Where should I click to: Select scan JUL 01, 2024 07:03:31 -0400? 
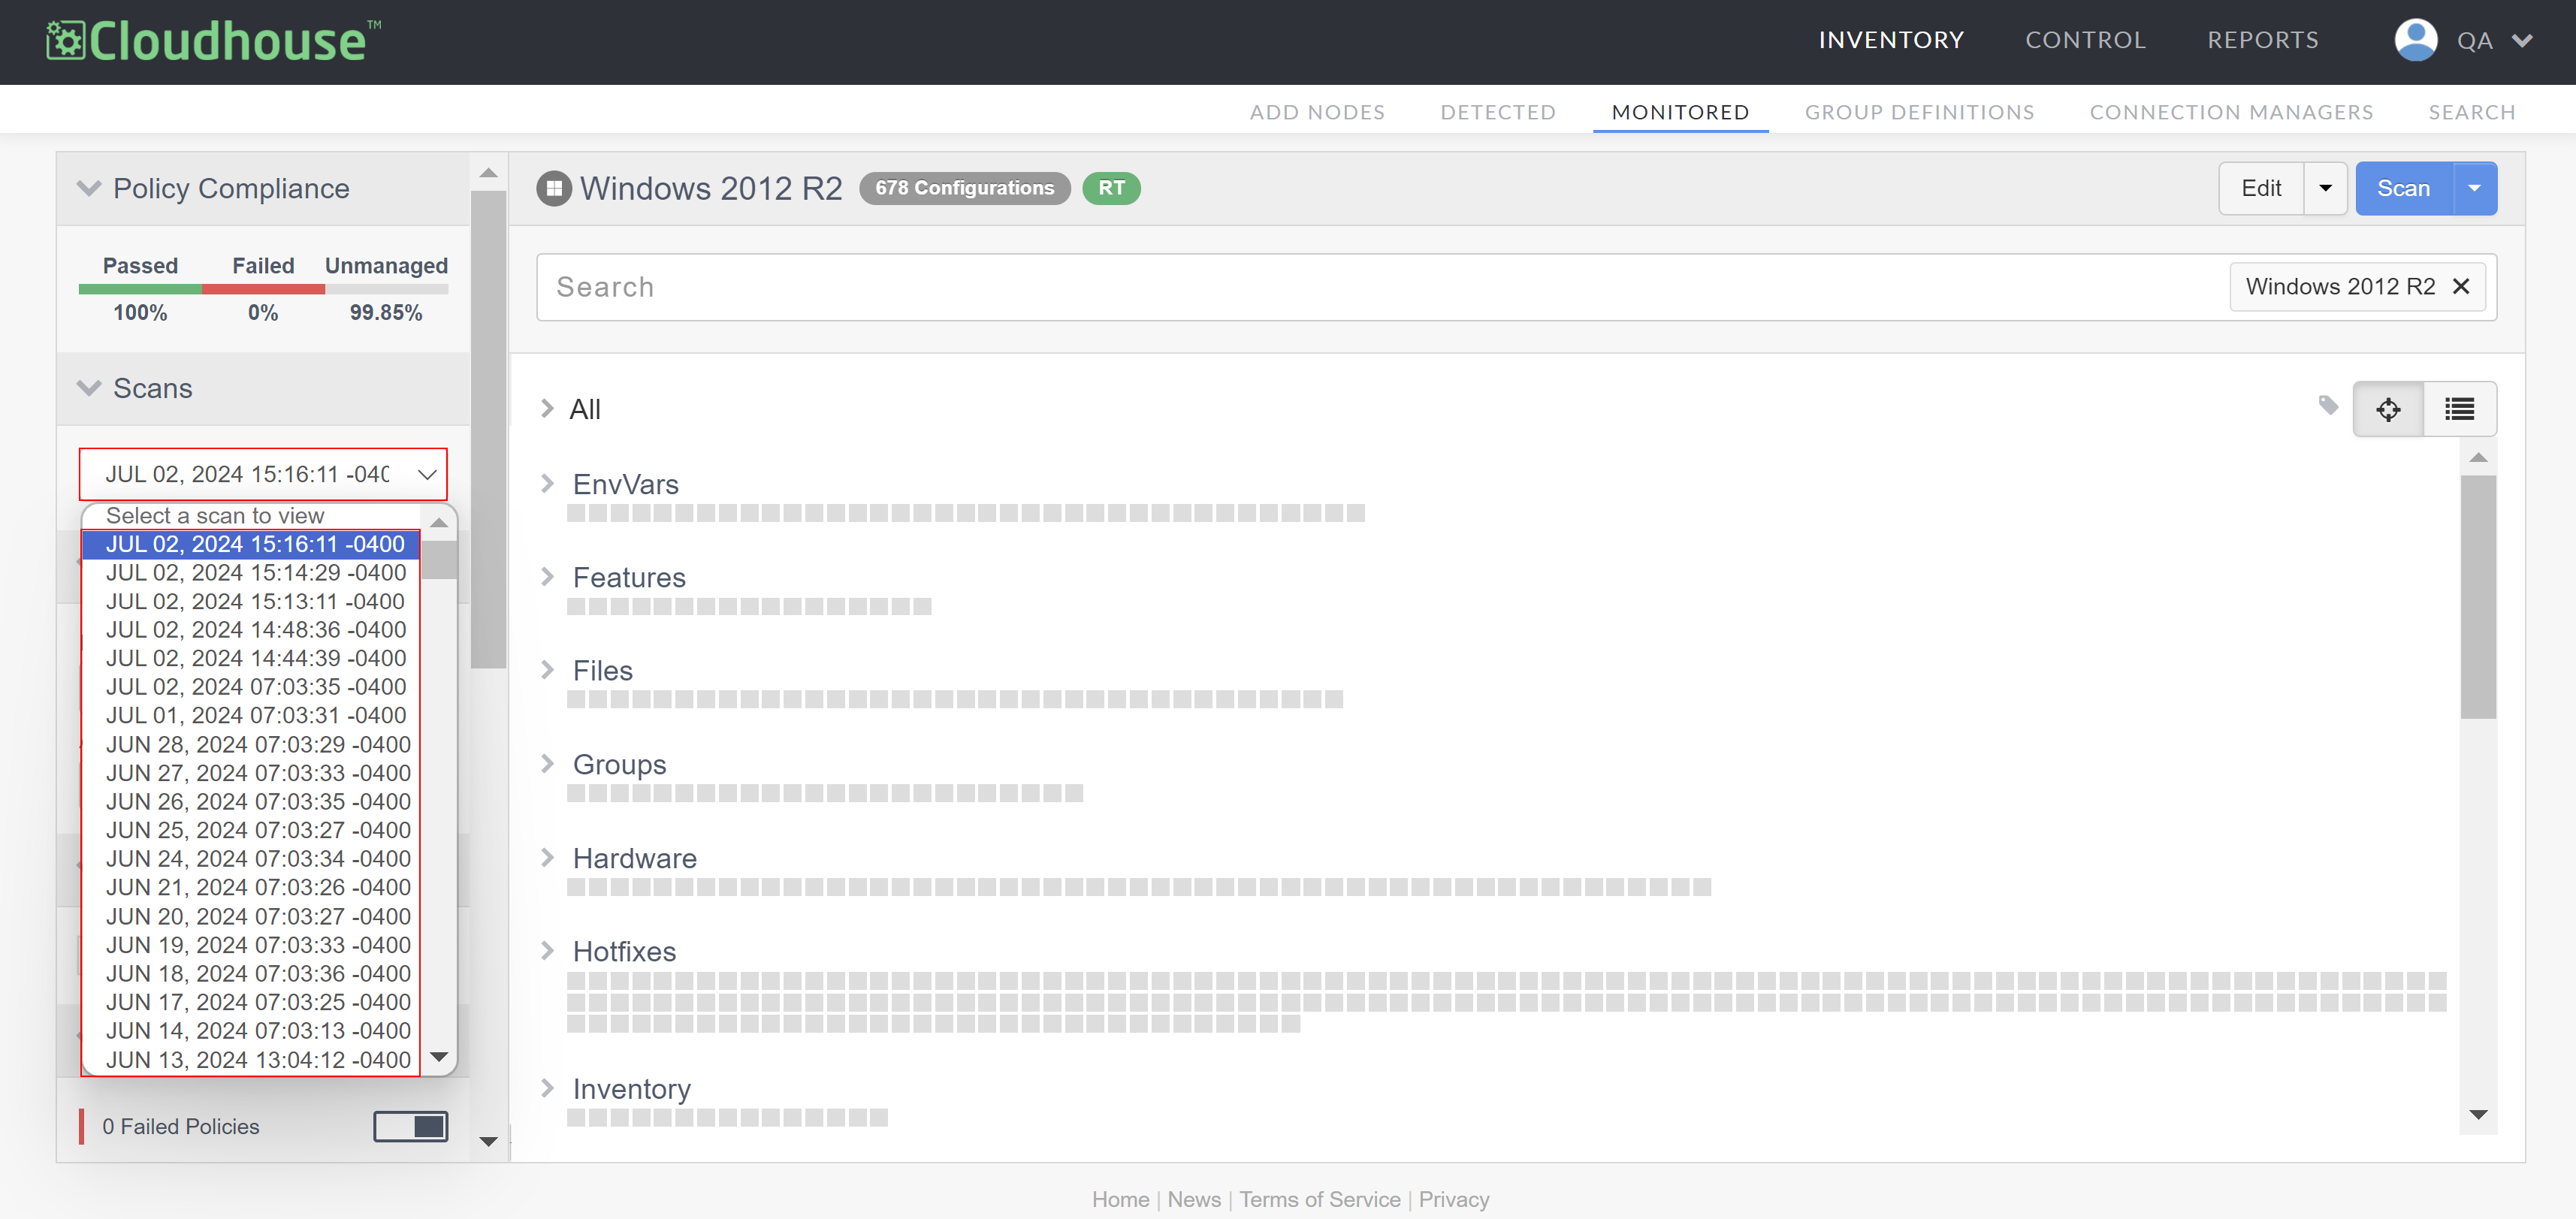[x=251, y=716]
